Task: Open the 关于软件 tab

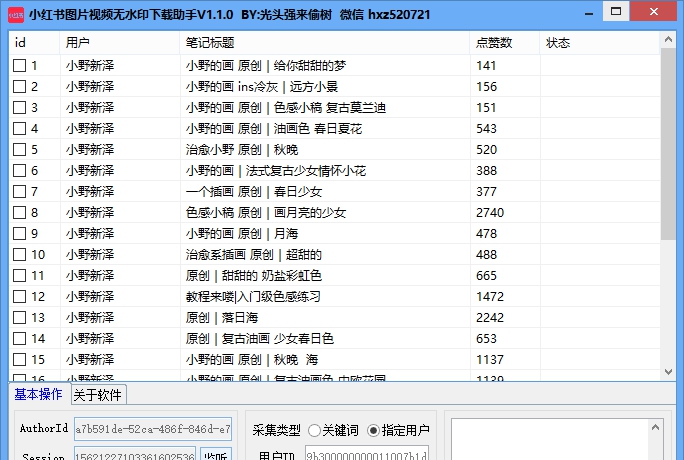Action: pos(97,395)
